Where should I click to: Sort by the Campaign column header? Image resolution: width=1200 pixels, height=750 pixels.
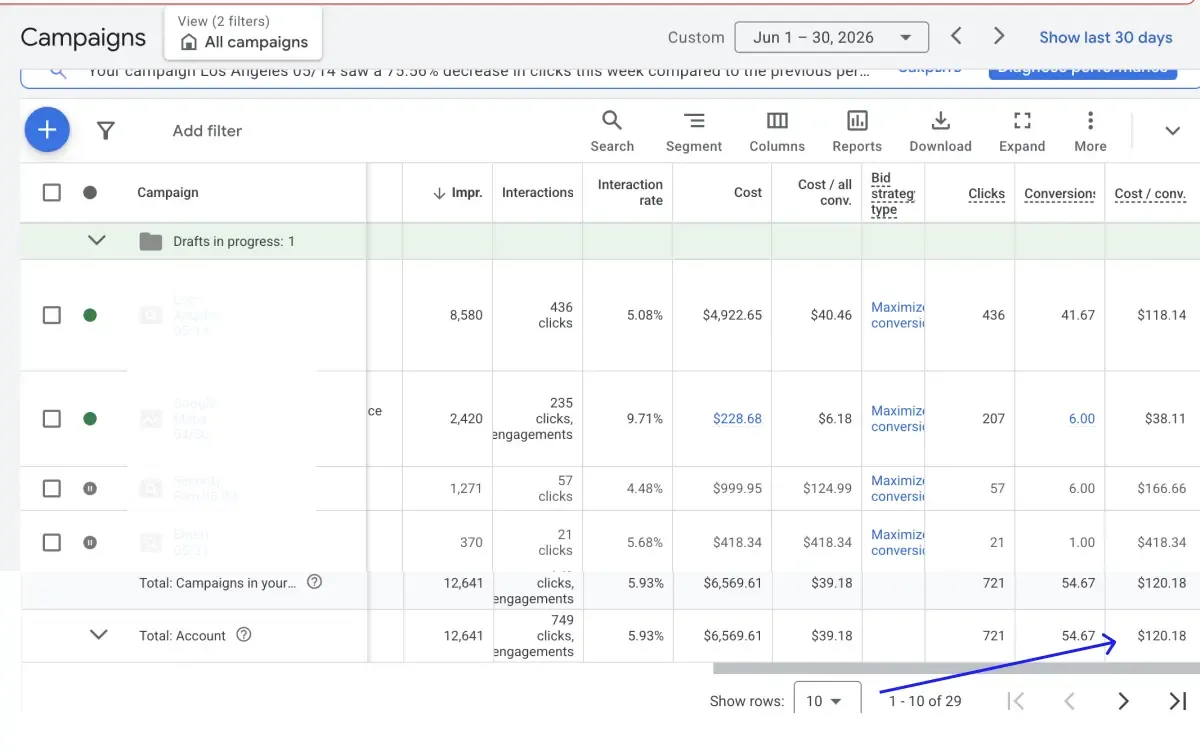click(x=168, y=193)
